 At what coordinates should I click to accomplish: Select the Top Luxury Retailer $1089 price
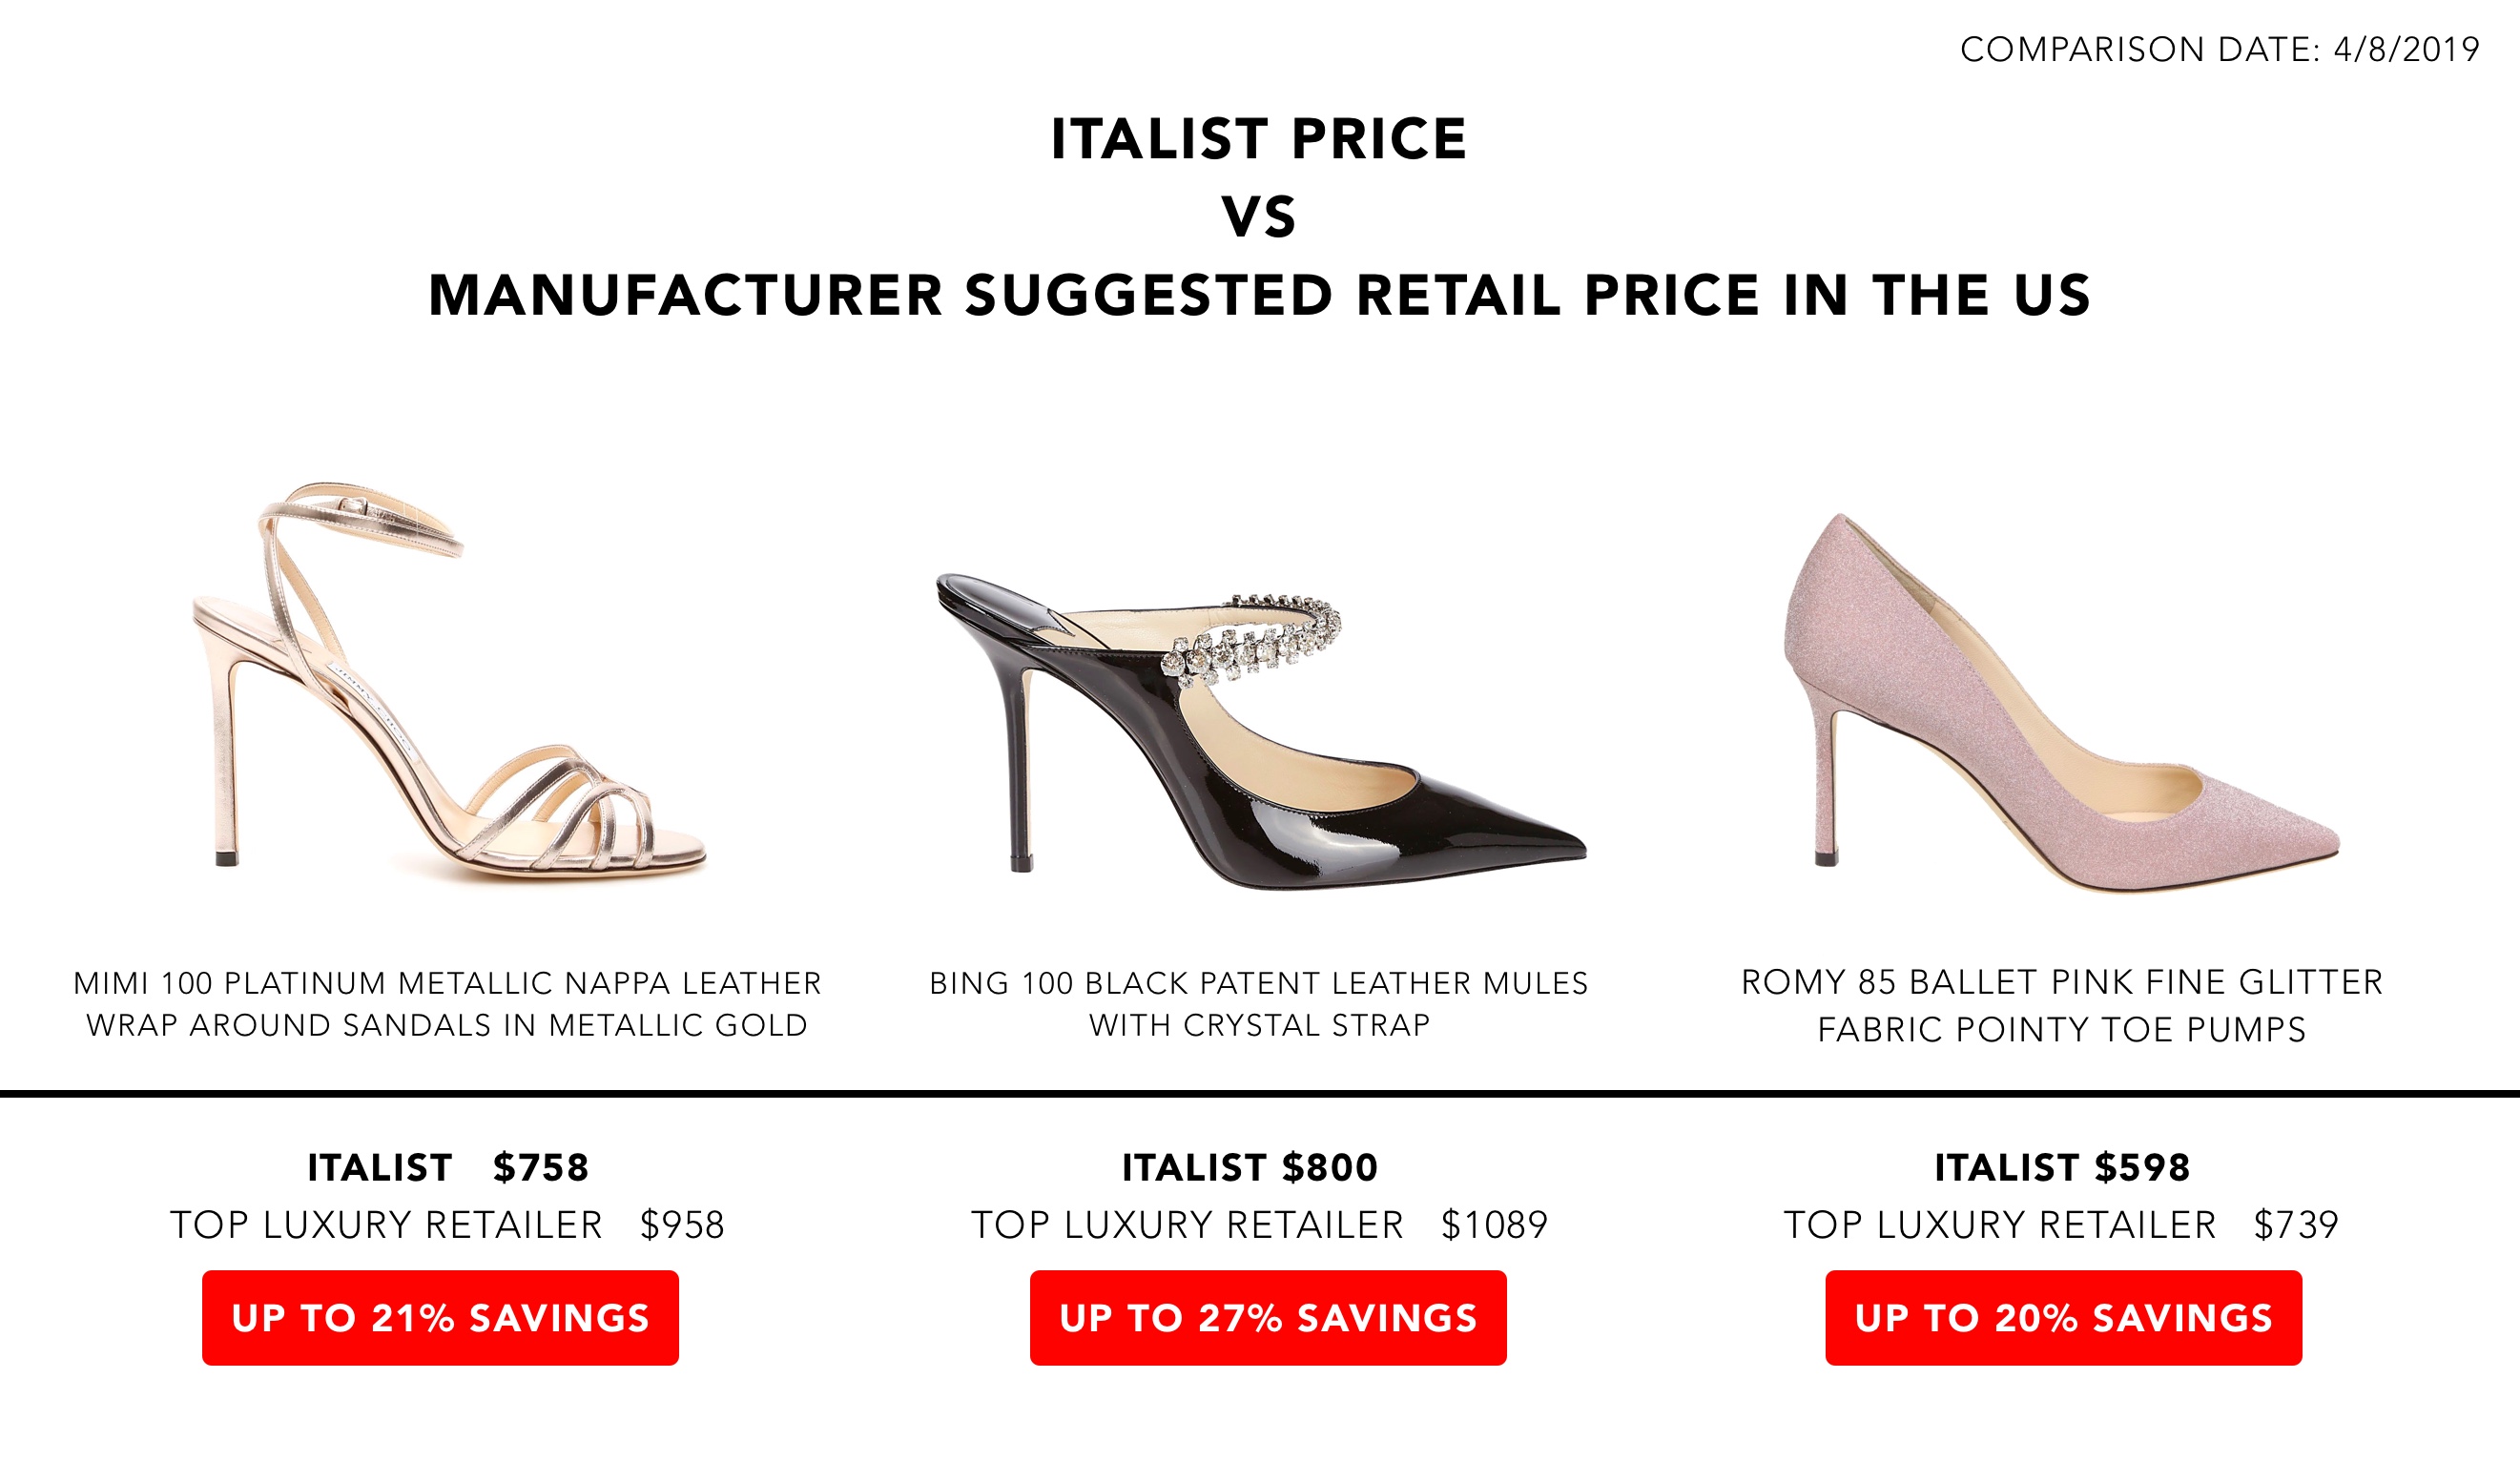pos(1259,1225)
